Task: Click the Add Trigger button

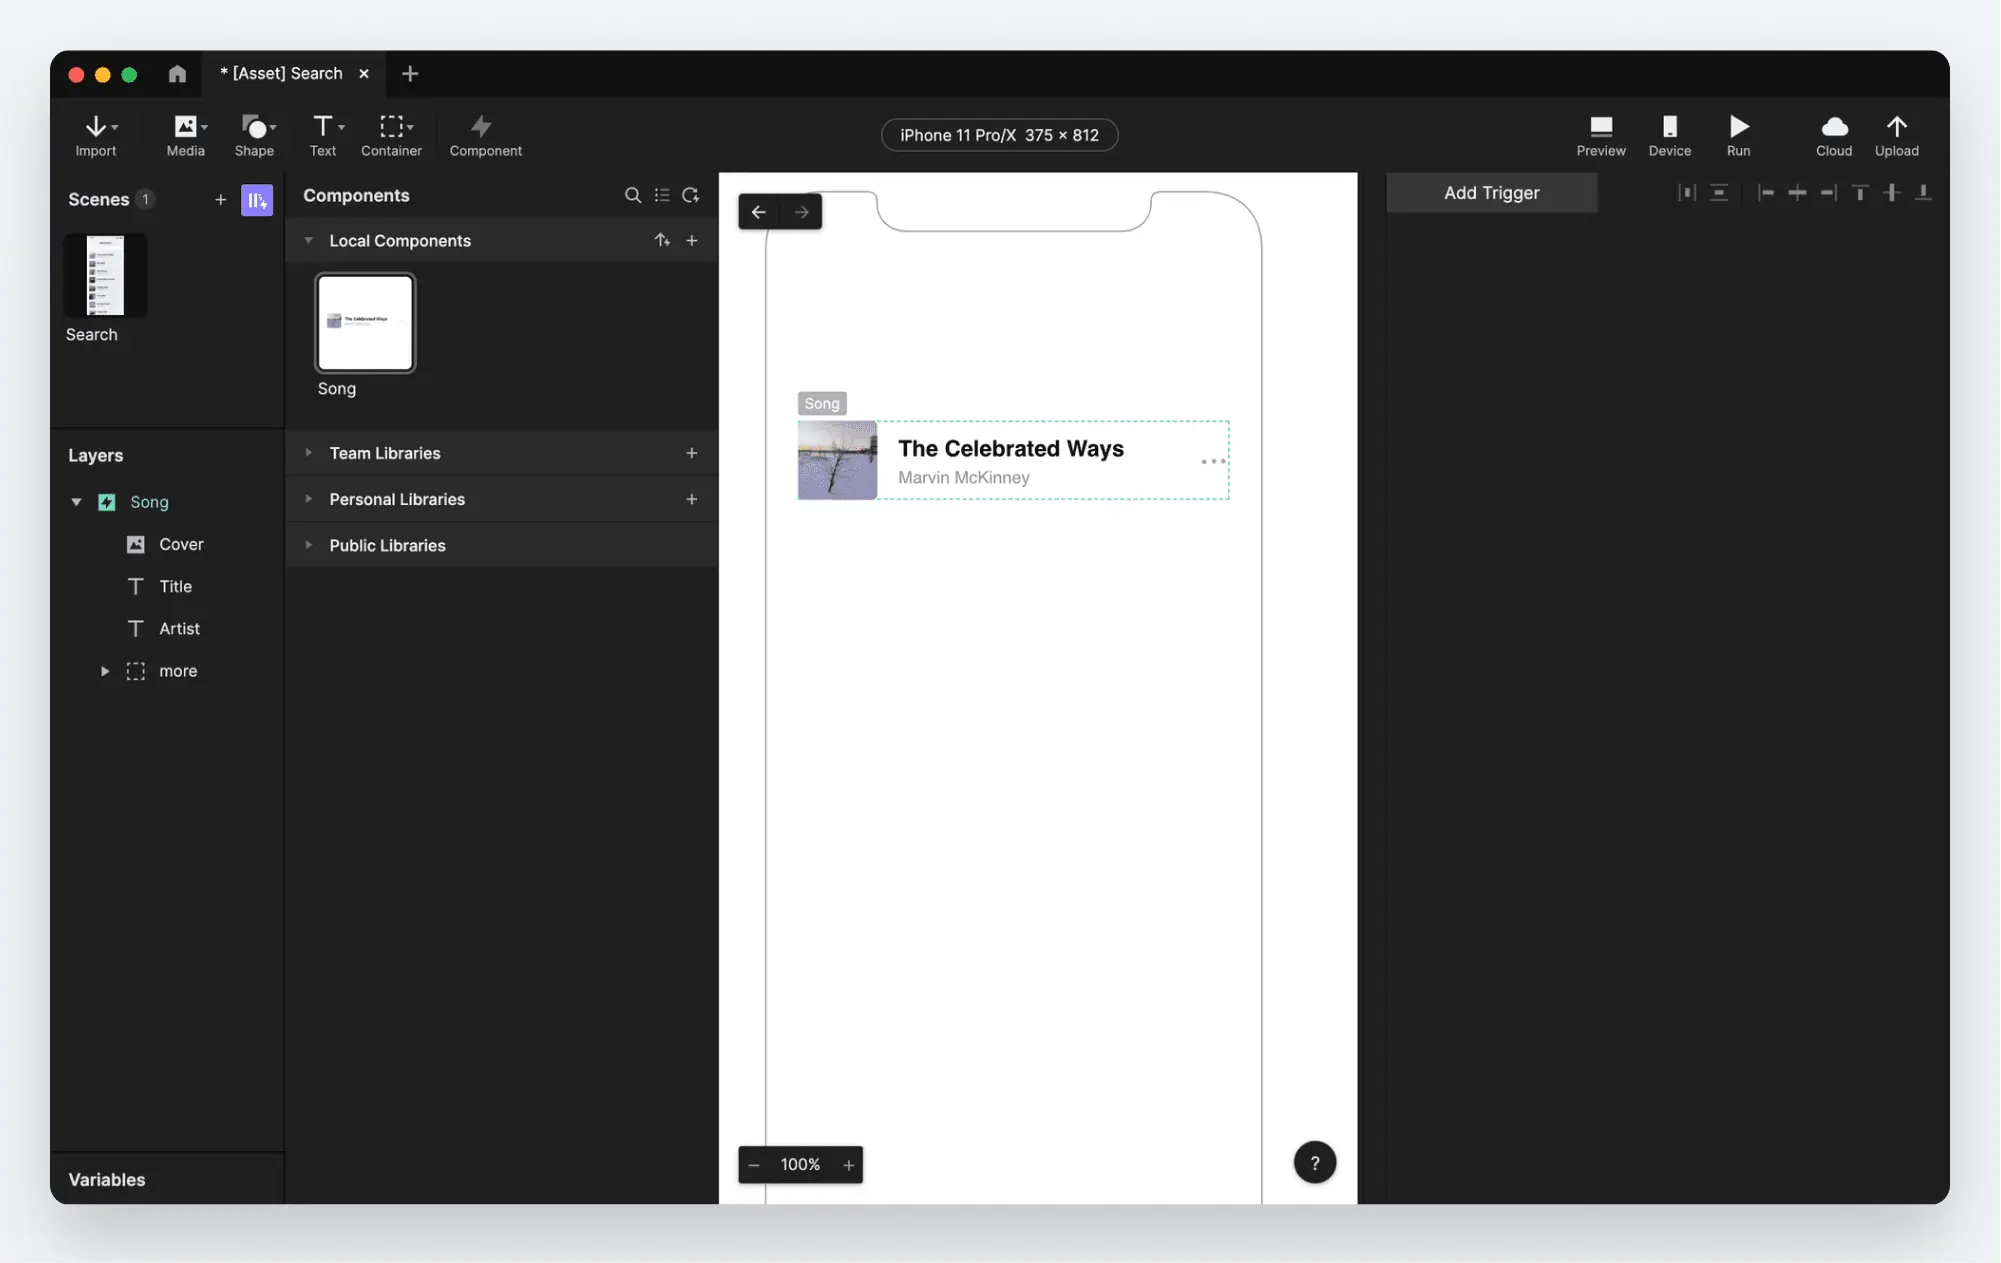Action: click(1491, 193)
